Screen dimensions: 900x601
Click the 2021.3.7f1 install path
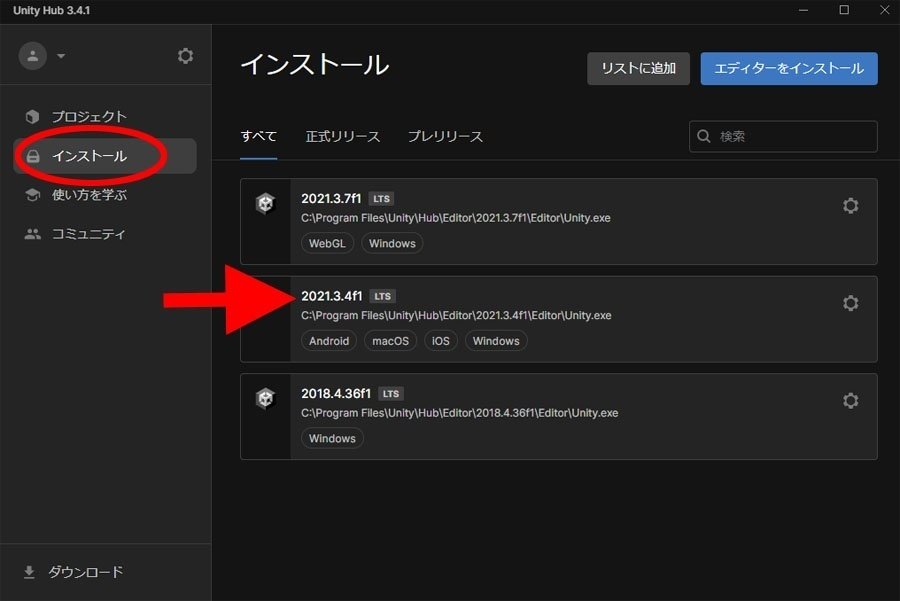click(456, 218)
